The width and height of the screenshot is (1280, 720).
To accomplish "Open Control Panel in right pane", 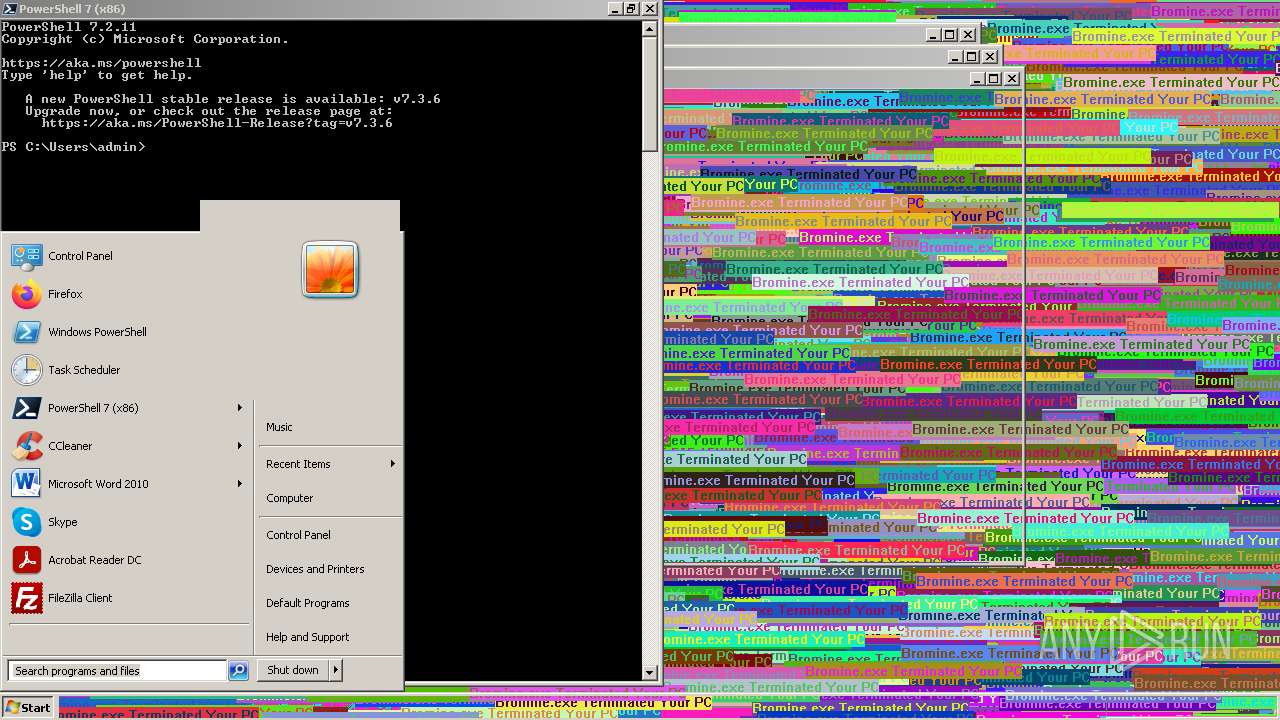I will coord(298,535).
